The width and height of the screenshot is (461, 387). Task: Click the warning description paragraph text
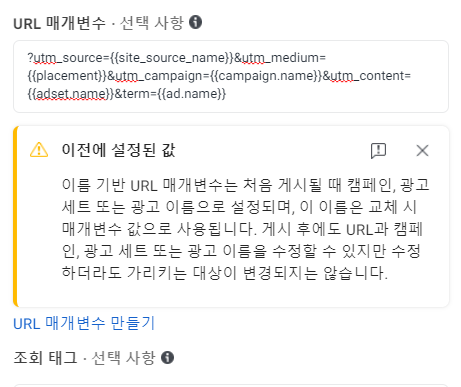click(x=245, y=229)
